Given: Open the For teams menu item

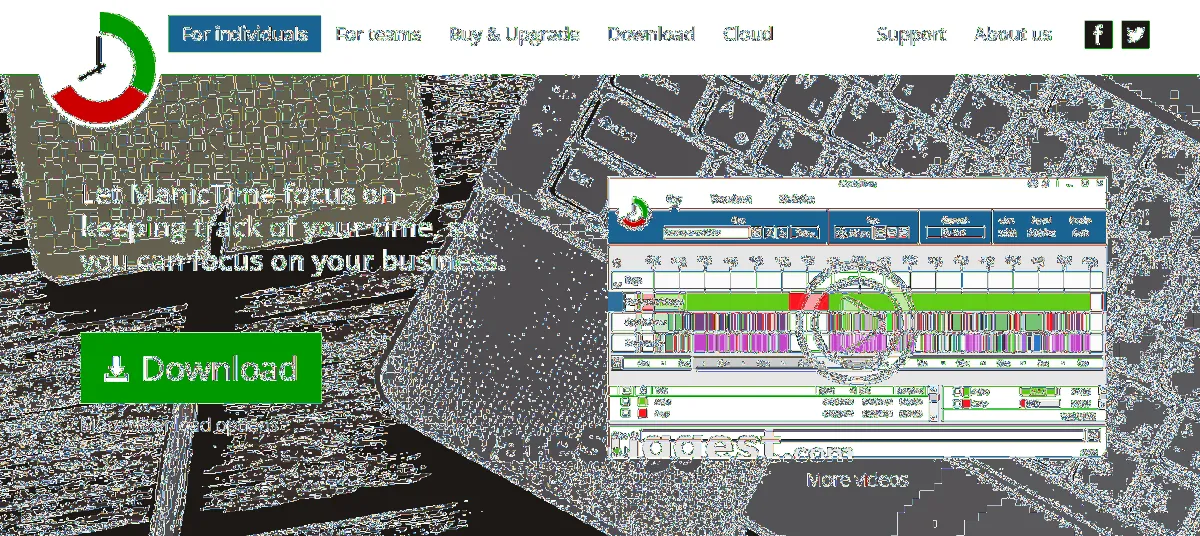Looking at the screenshot, I should tap(378, 34).
